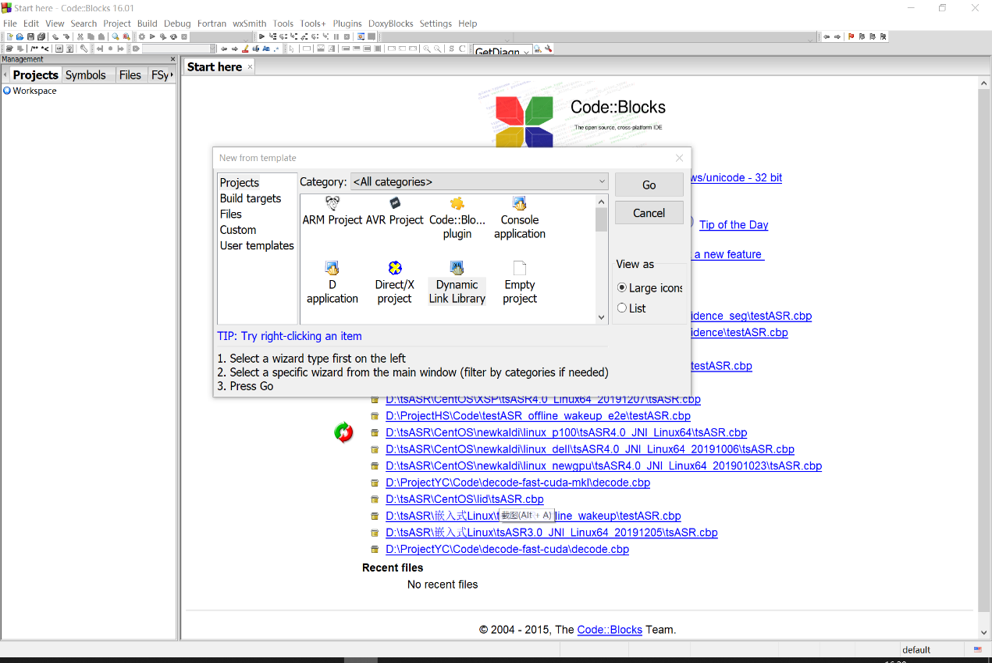Click the Open file toolbar icon

click(20, 37)
